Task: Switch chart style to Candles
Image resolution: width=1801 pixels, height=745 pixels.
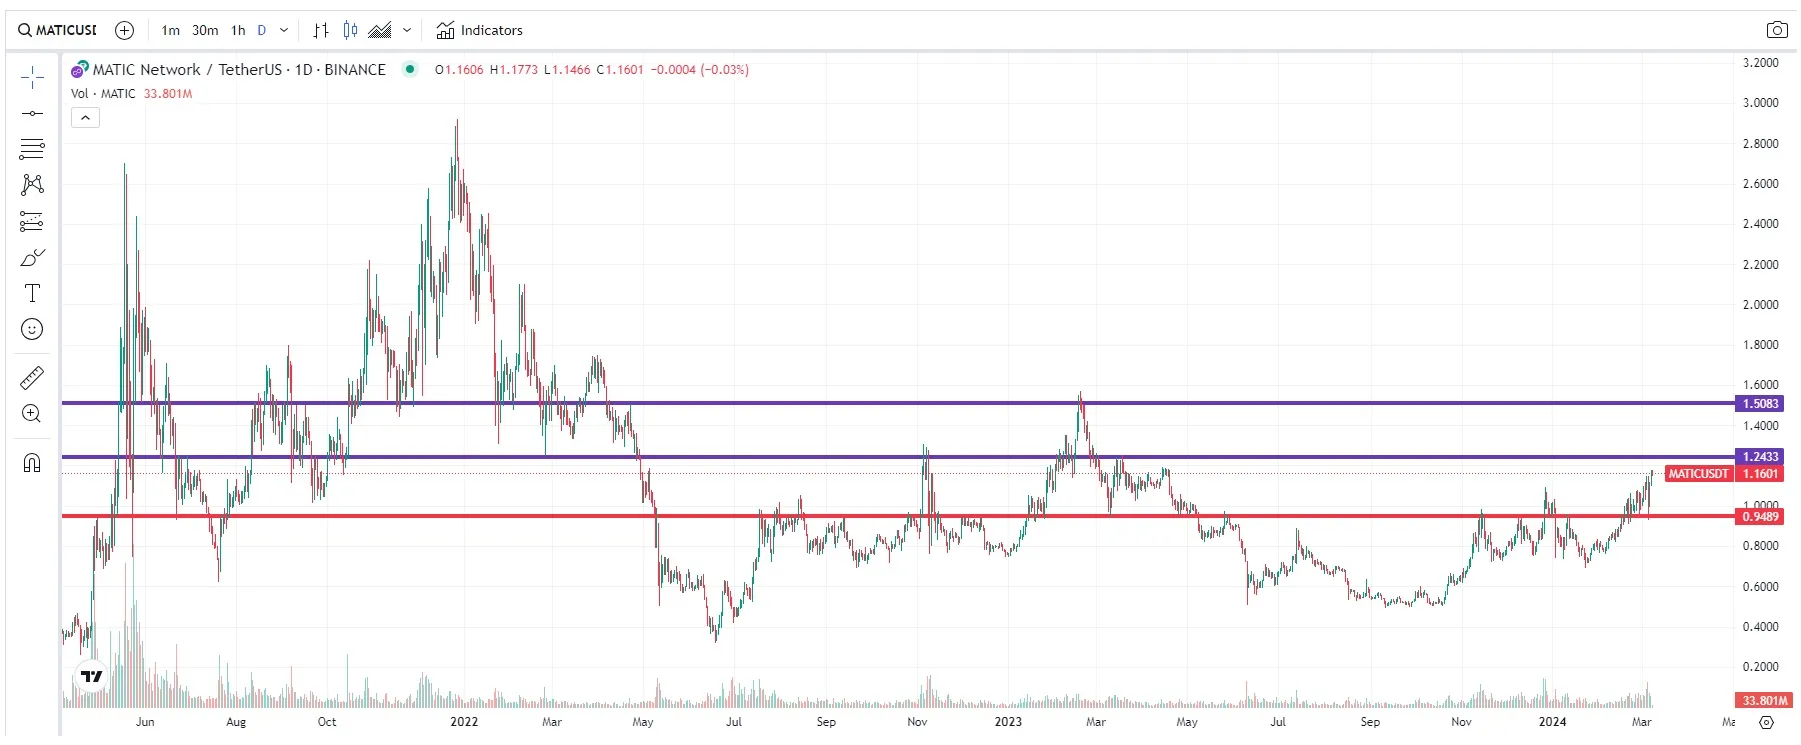Action: click(x=350, y=30)
